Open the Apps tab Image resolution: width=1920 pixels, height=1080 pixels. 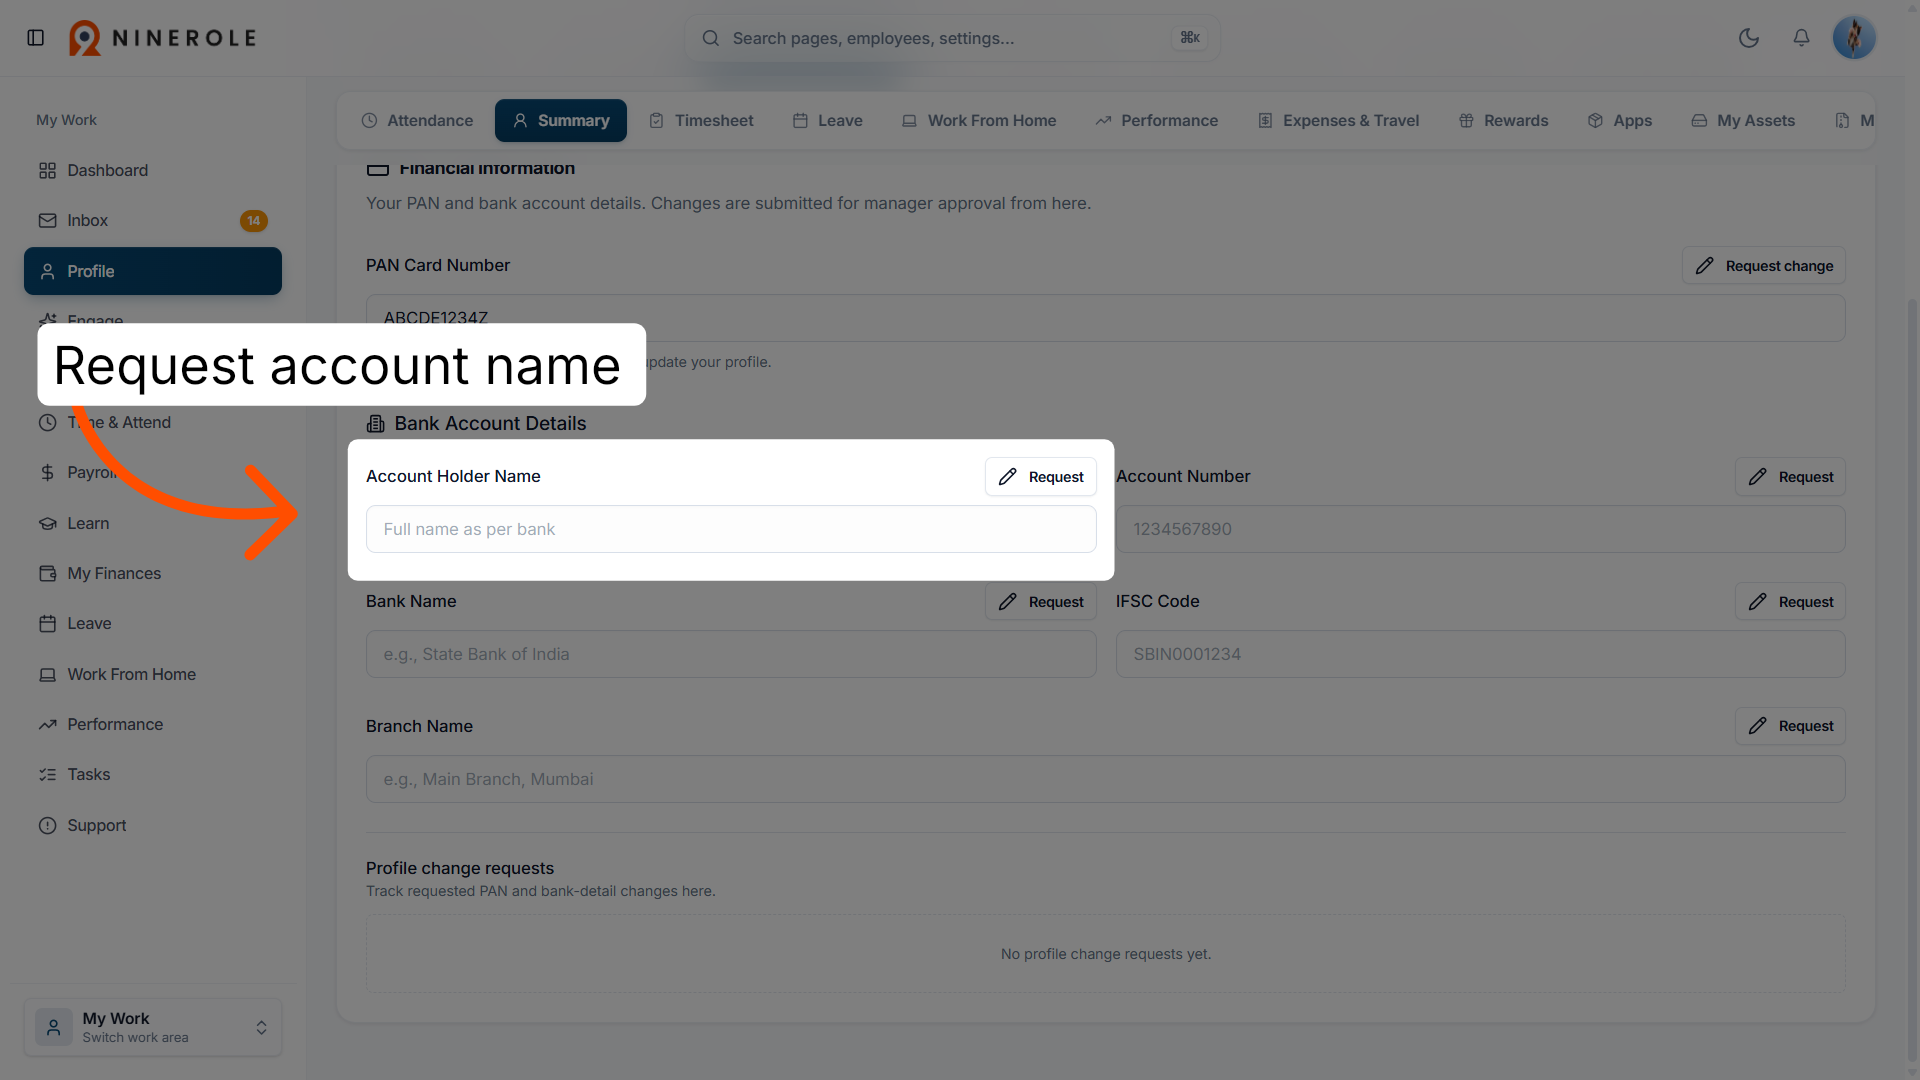(1620, 120)
